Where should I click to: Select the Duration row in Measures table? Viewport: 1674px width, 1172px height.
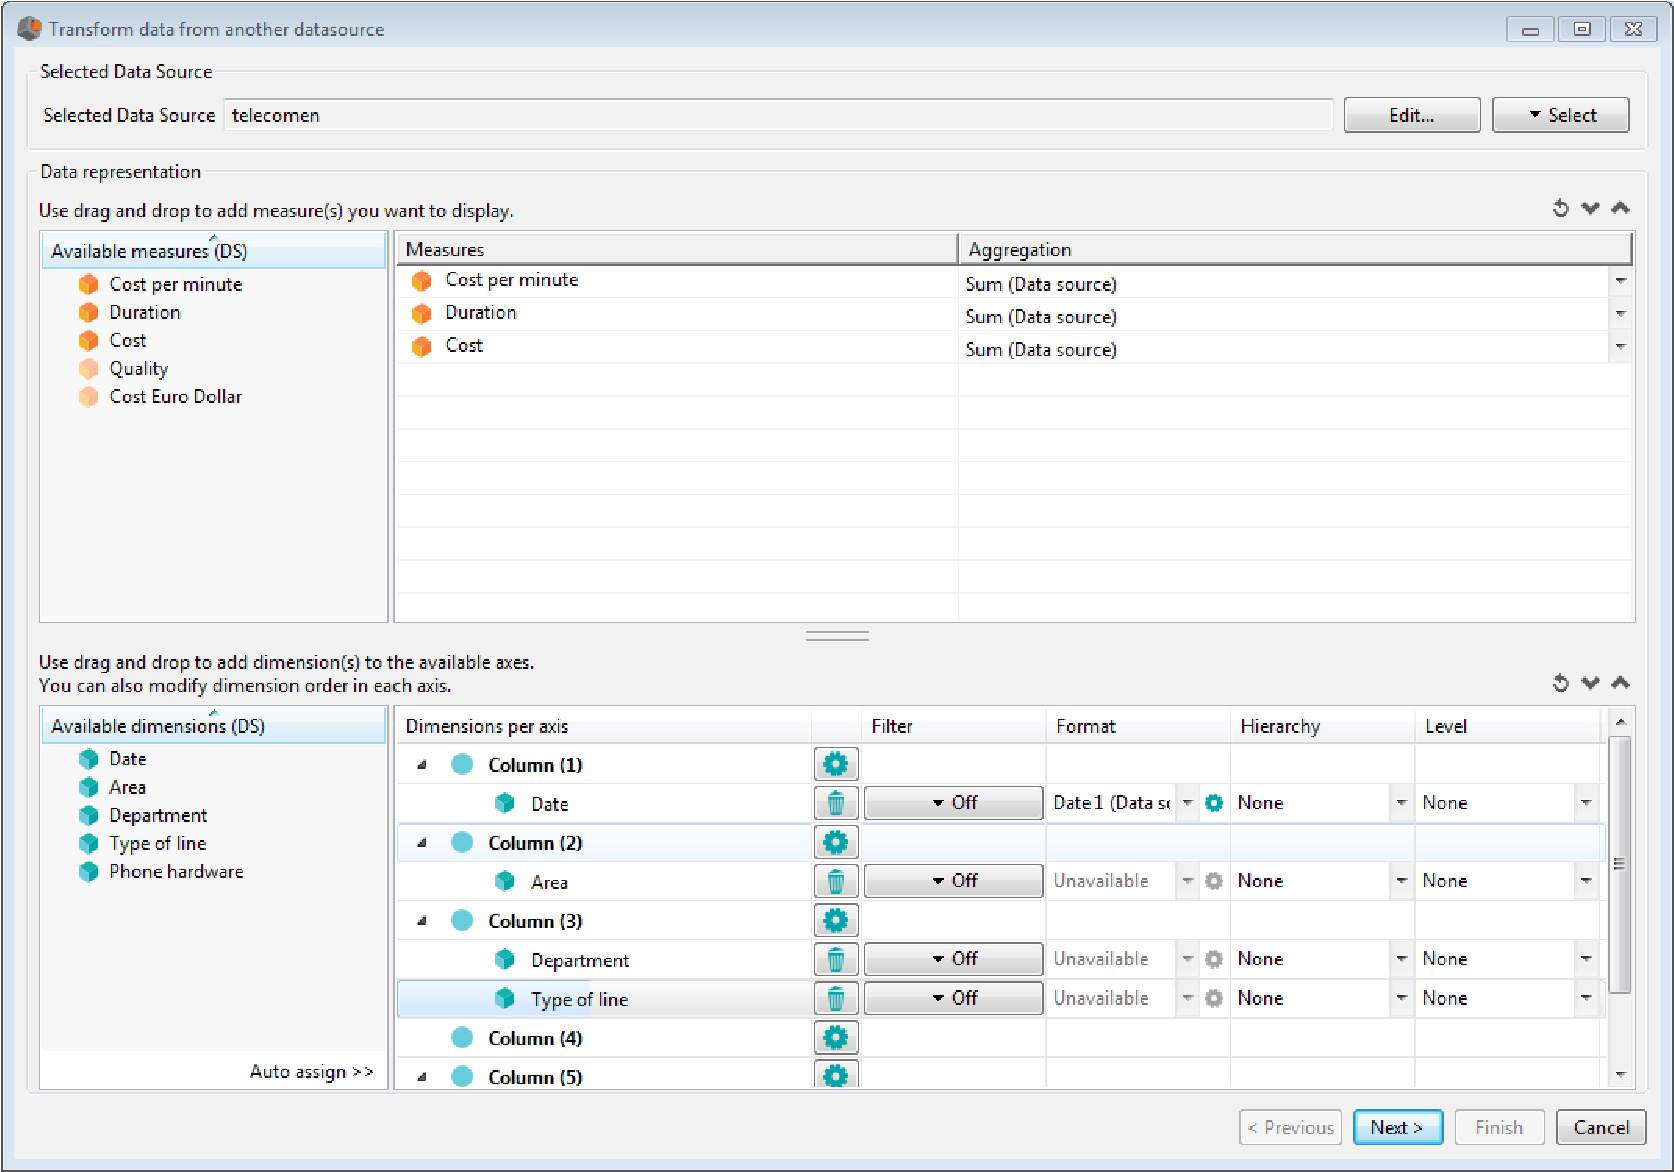click(1014, 314)
